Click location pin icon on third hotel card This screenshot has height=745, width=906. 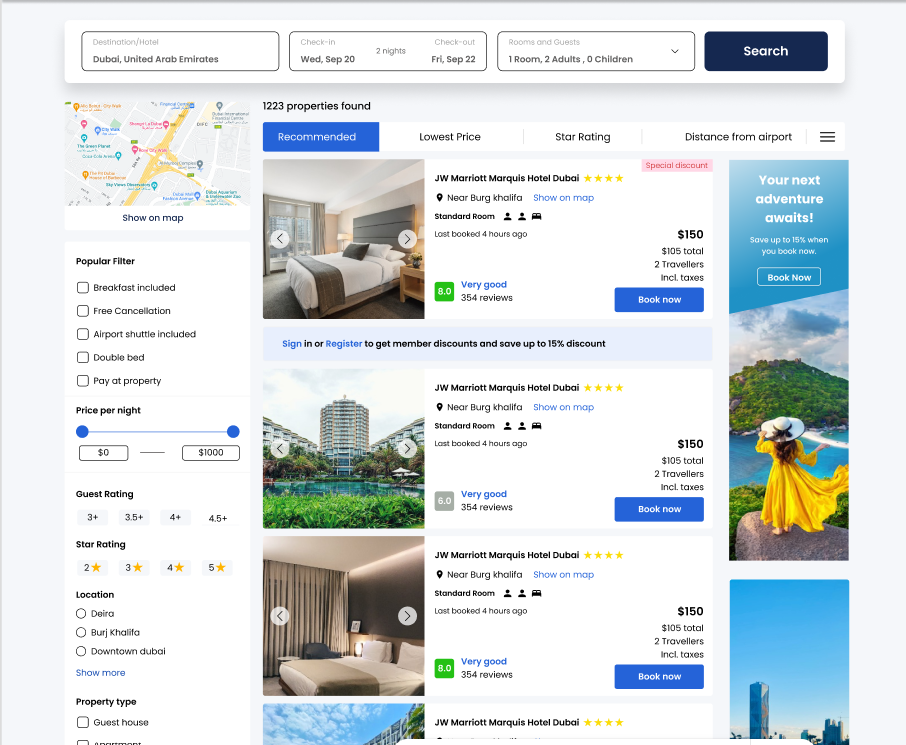(x=439, y=574)
